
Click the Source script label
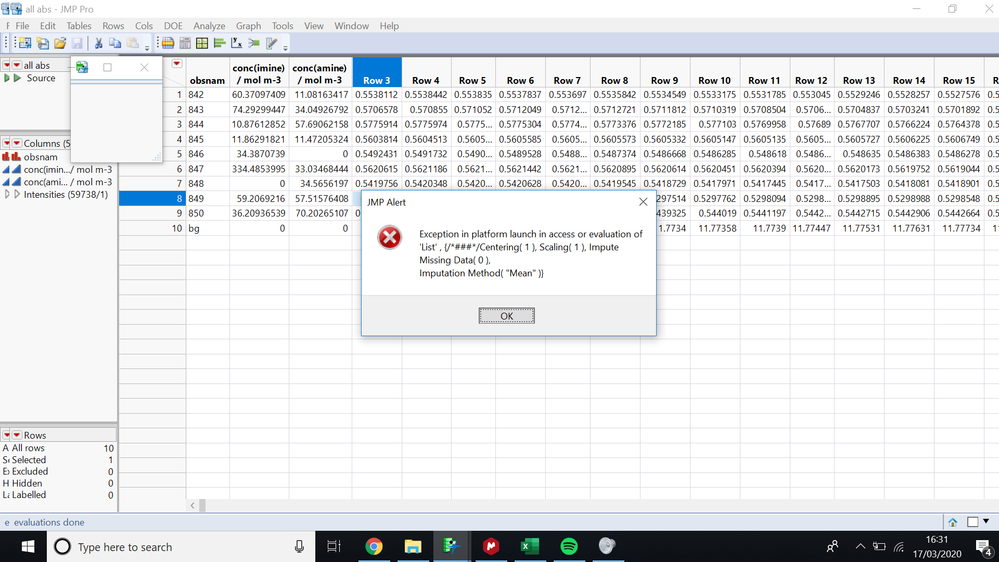(x=41, y=78)
